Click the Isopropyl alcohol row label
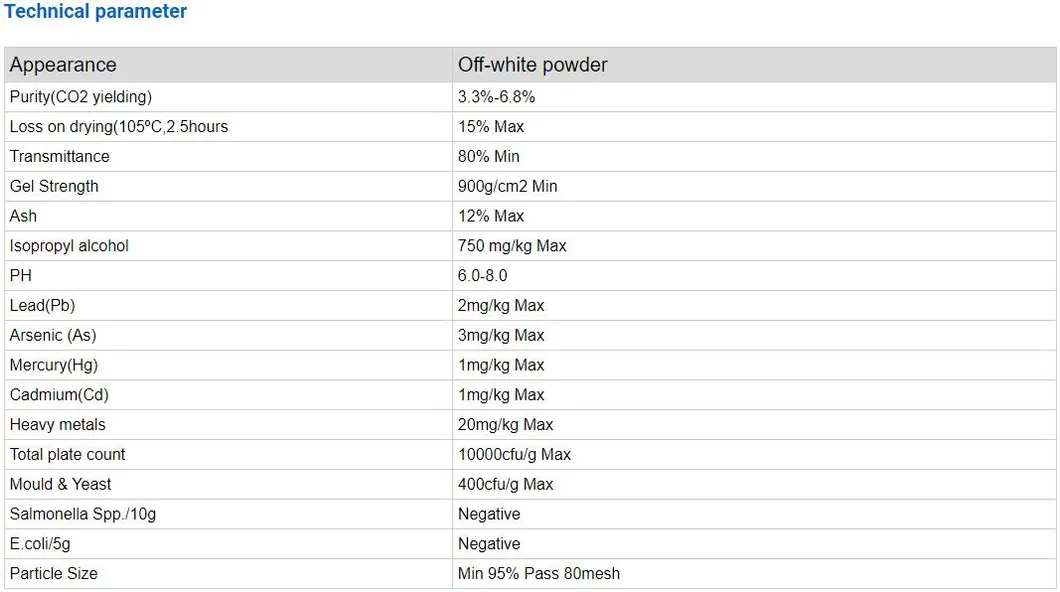The image size is (1060, 592). pos(69,246)
